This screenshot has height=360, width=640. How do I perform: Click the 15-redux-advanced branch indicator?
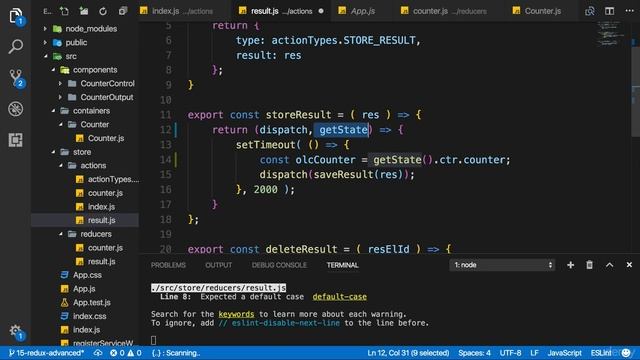[x=46, y=353]
